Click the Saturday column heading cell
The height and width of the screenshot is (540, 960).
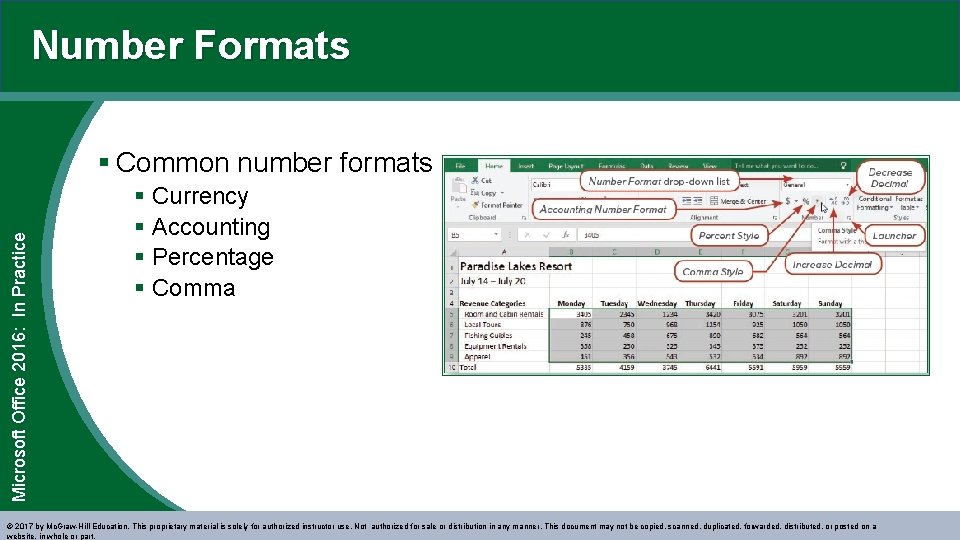coord(787,303)
